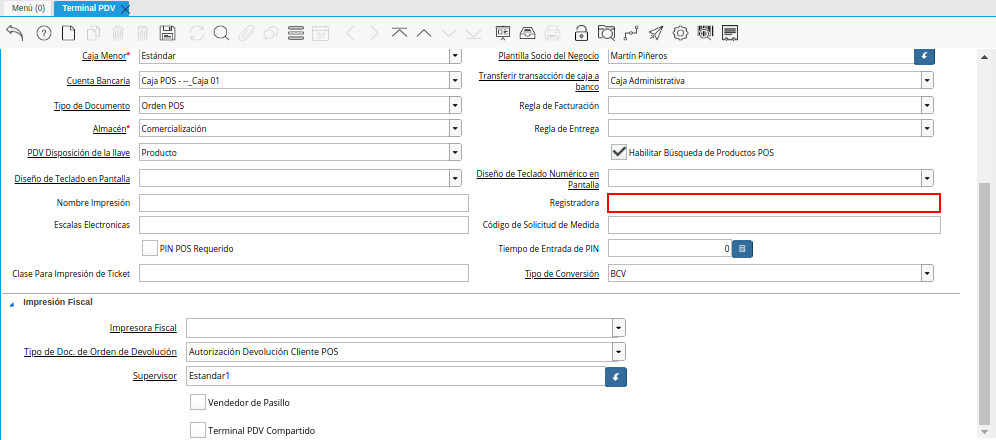Click the left angle parent record arrow

tap(350, 33)
